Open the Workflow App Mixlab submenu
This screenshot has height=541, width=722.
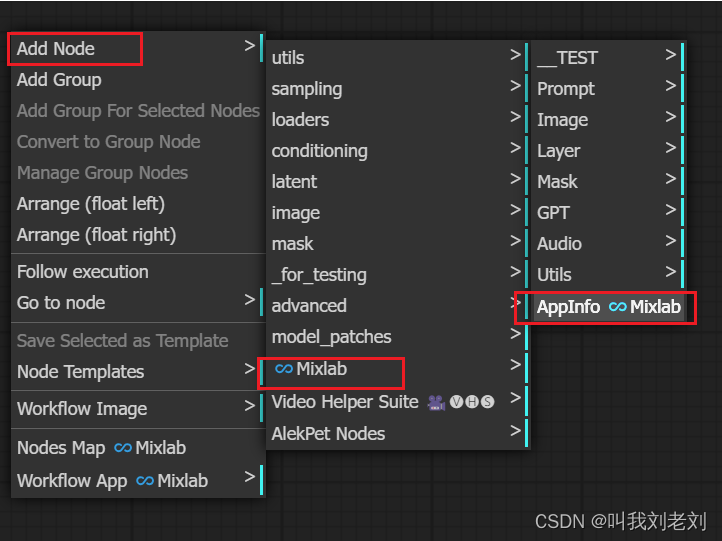pyautogui.click(x=137, y=480)
